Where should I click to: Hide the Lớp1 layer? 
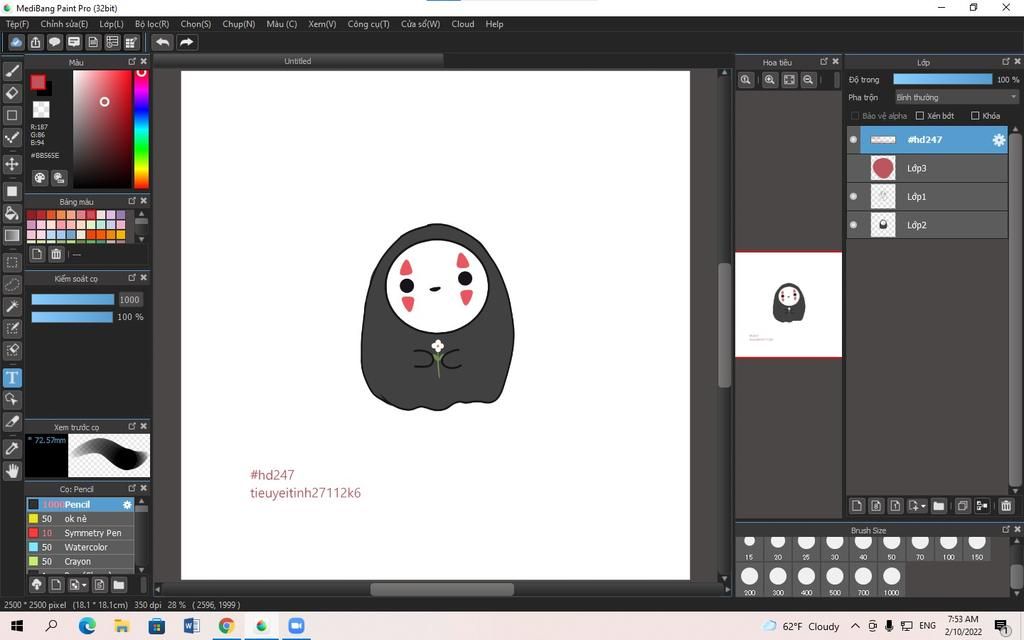pyautogui.click(x=853, y=197)
